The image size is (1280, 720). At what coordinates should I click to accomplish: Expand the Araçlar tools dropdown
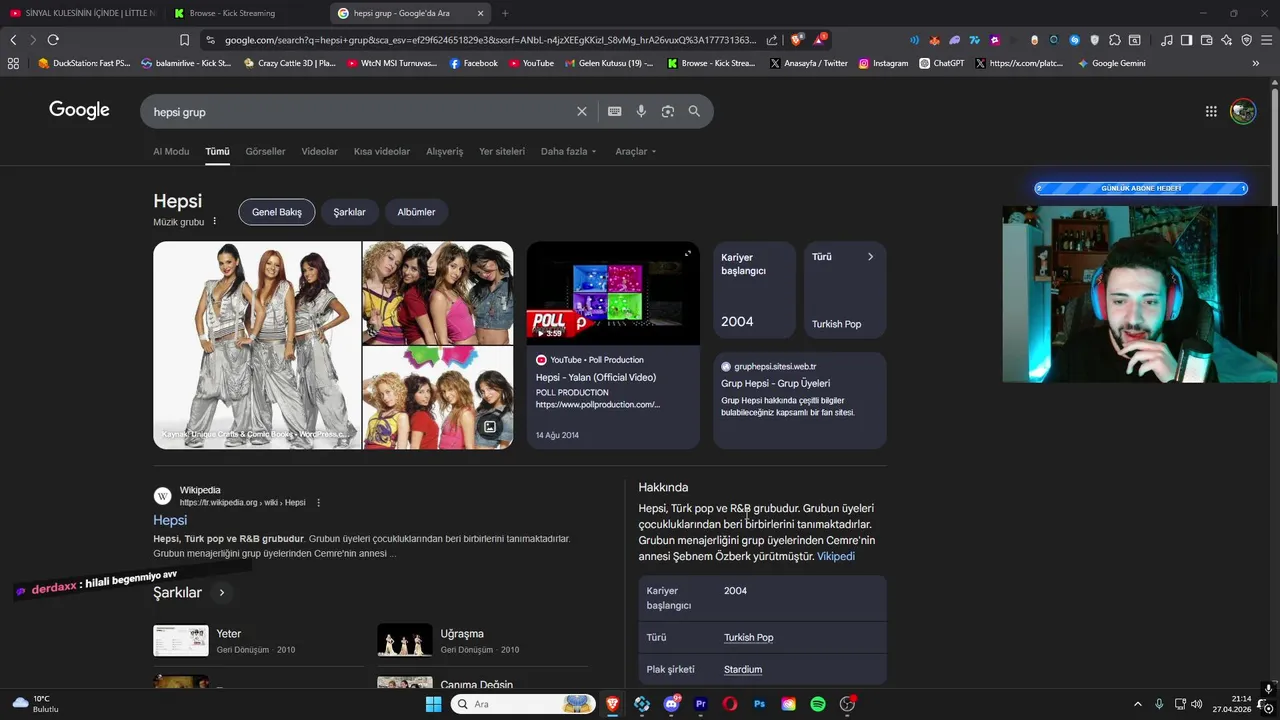click(636, 151)
